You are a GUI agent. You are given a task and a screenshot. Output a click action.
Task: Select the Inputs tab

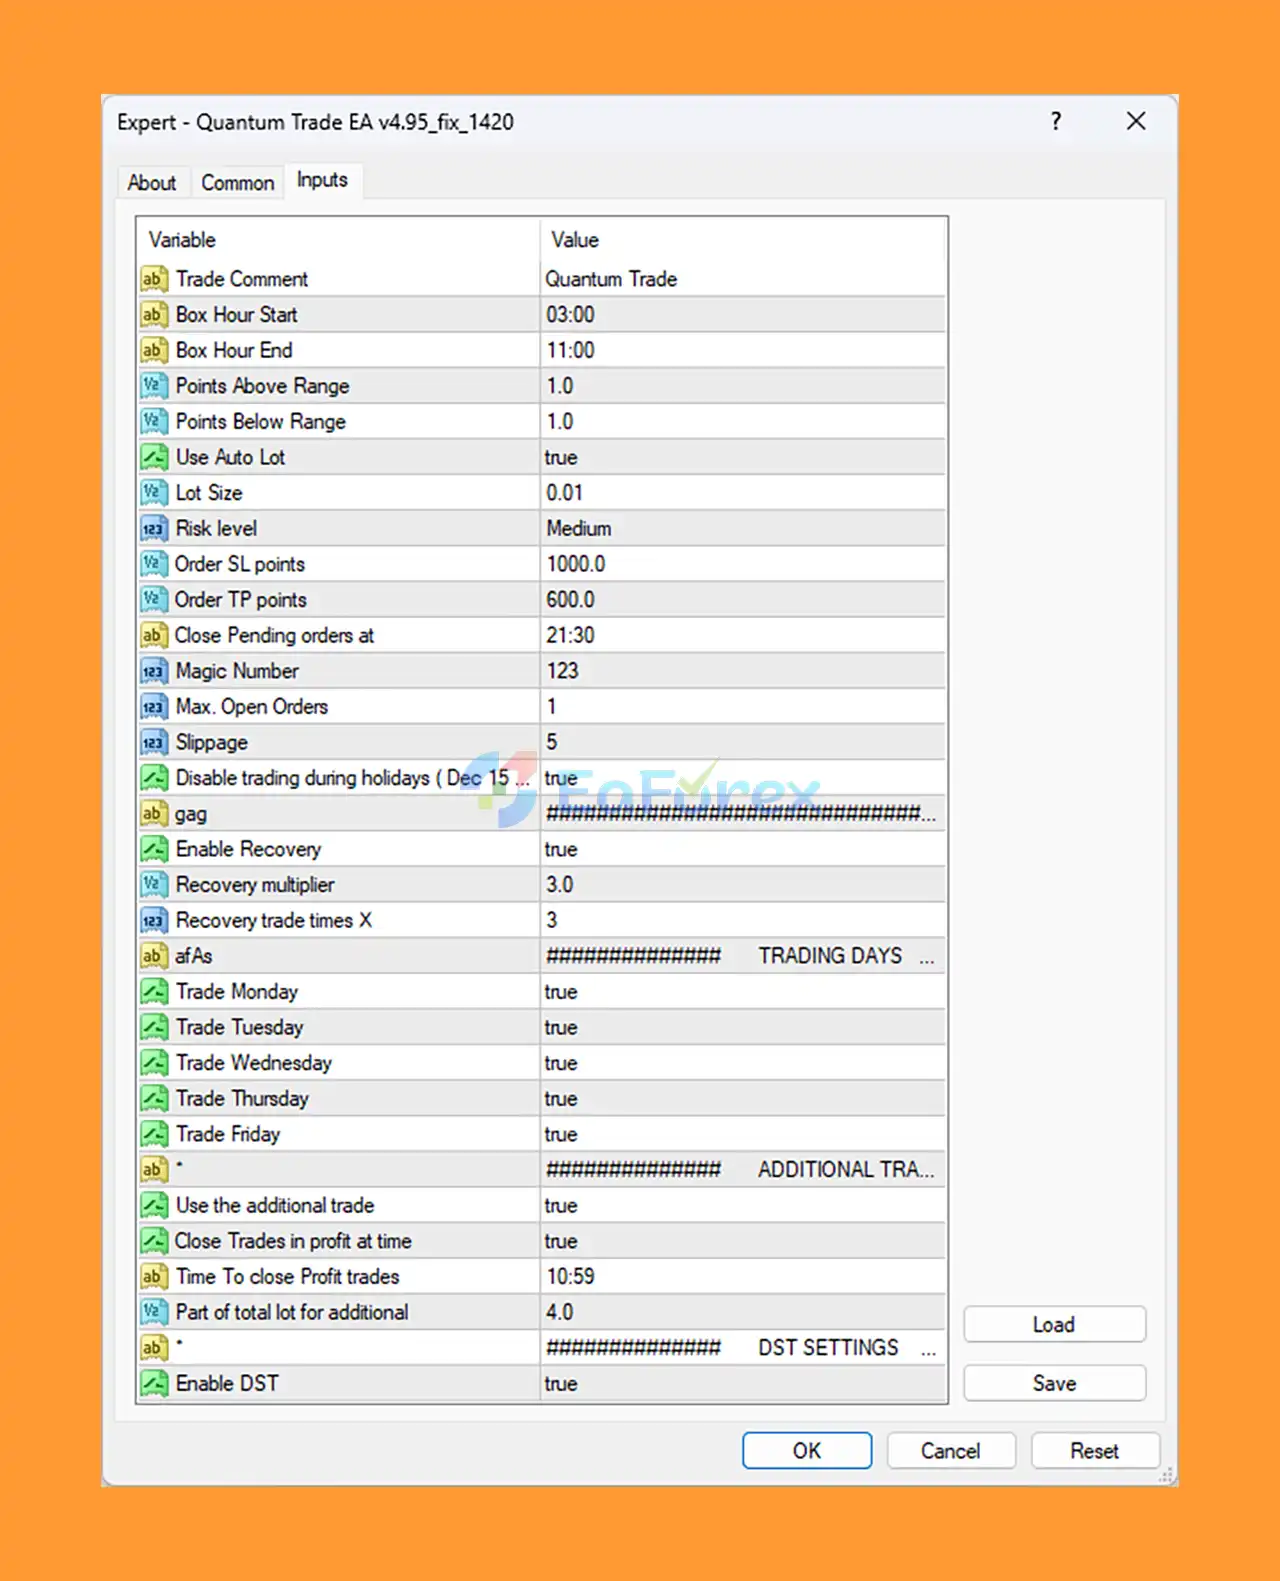point(322,180)
